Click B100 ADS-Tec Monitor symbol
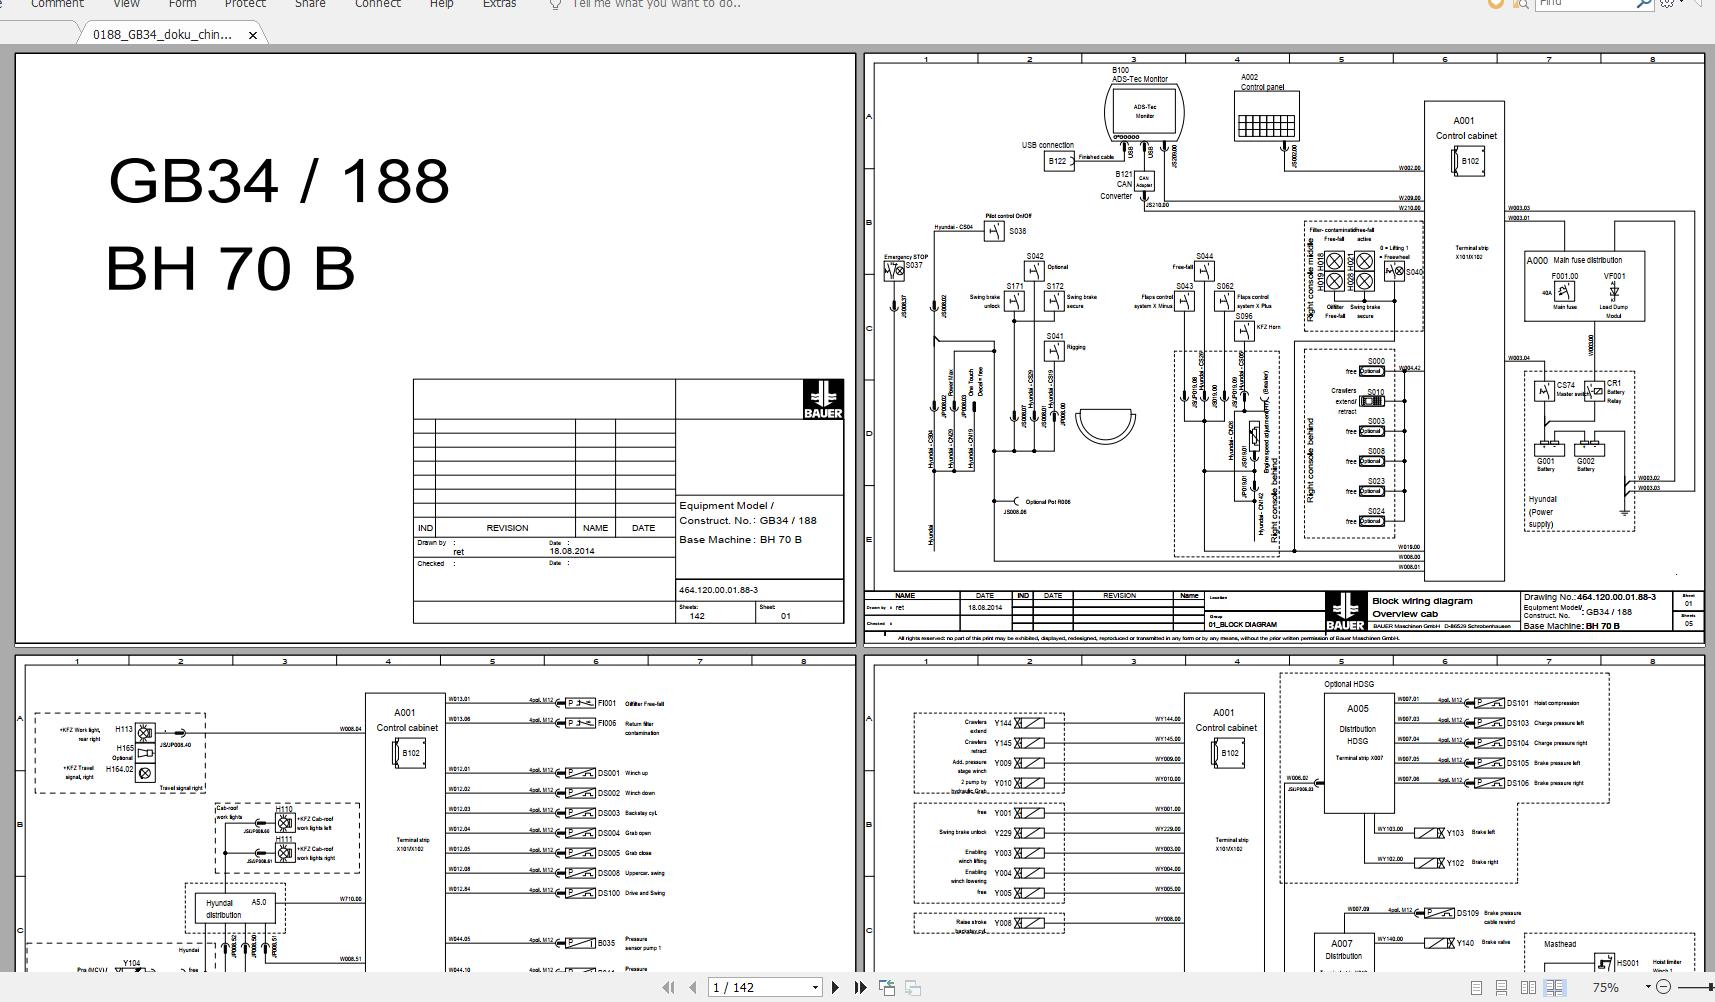 coord(1144,111)
